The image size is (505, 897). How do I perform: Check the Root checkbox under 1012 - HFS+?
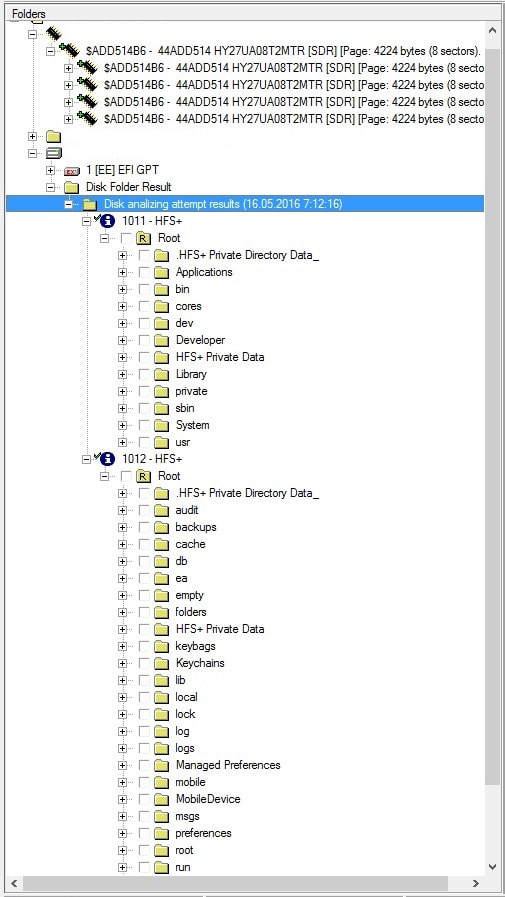[x=126, y=476]
